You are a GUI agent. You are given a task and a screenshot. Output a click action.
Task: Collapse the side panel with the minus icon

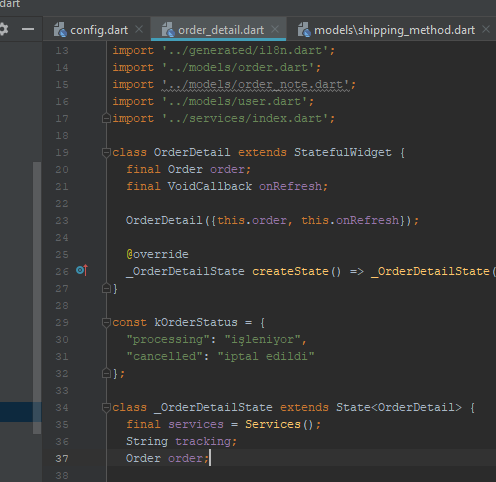[28, 29]
